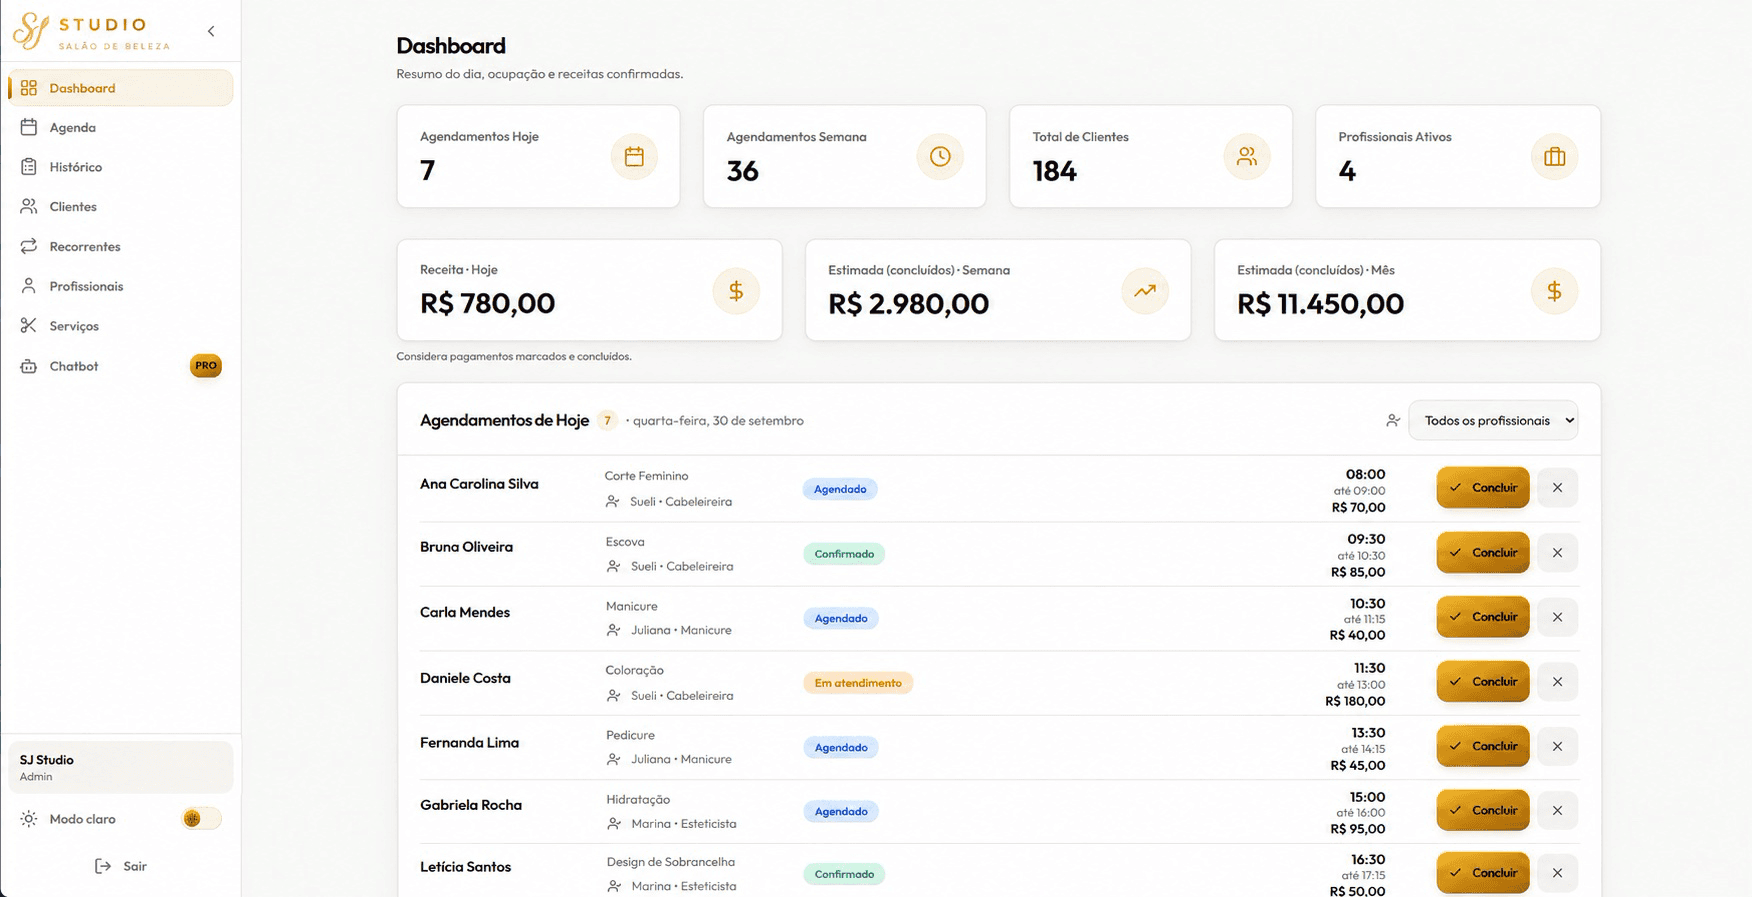Click the Confirmado badge for Bruna Oliveira
This screenshot has height=897, width=1752.
844,554
